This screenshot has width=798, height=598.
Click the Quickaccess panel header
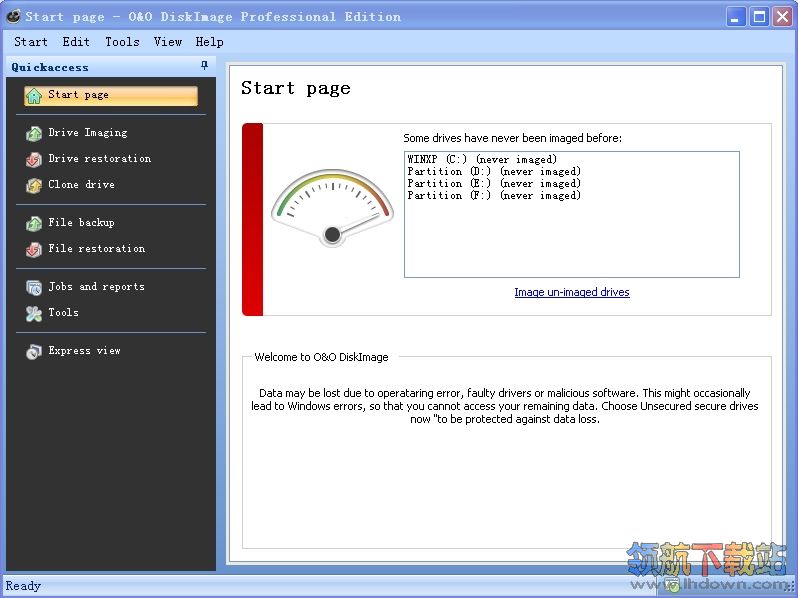click(110, 67)
